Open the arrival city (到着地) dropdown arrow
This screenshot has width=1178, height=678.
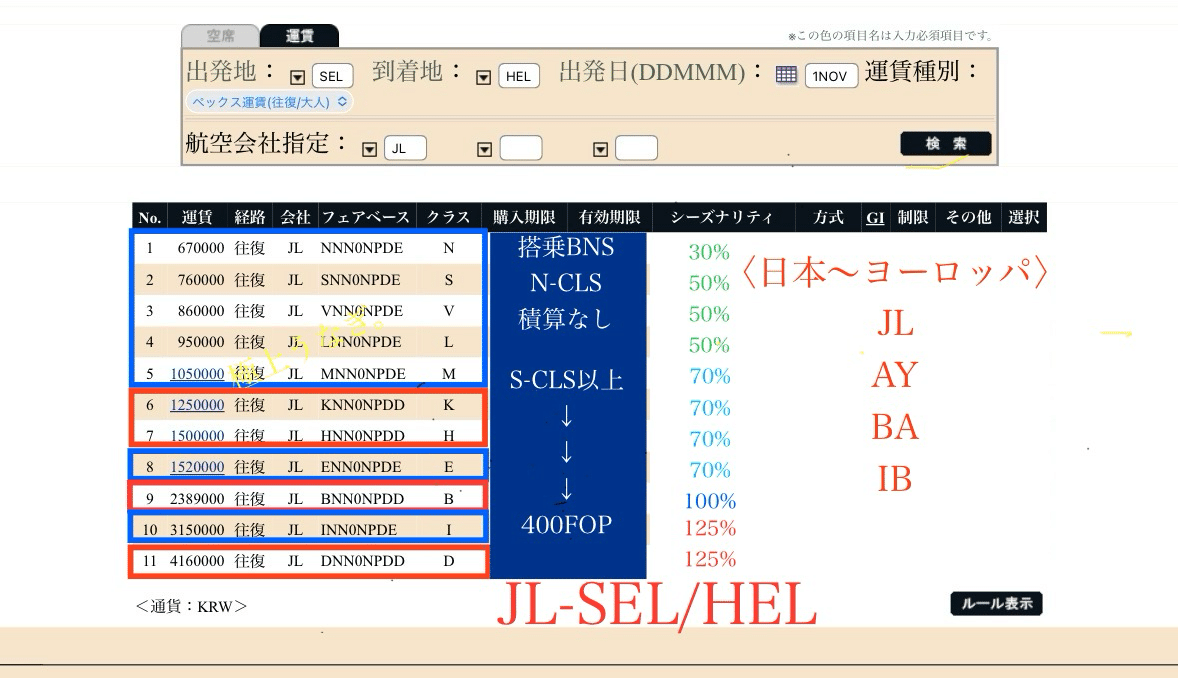(x=484, y=77)
